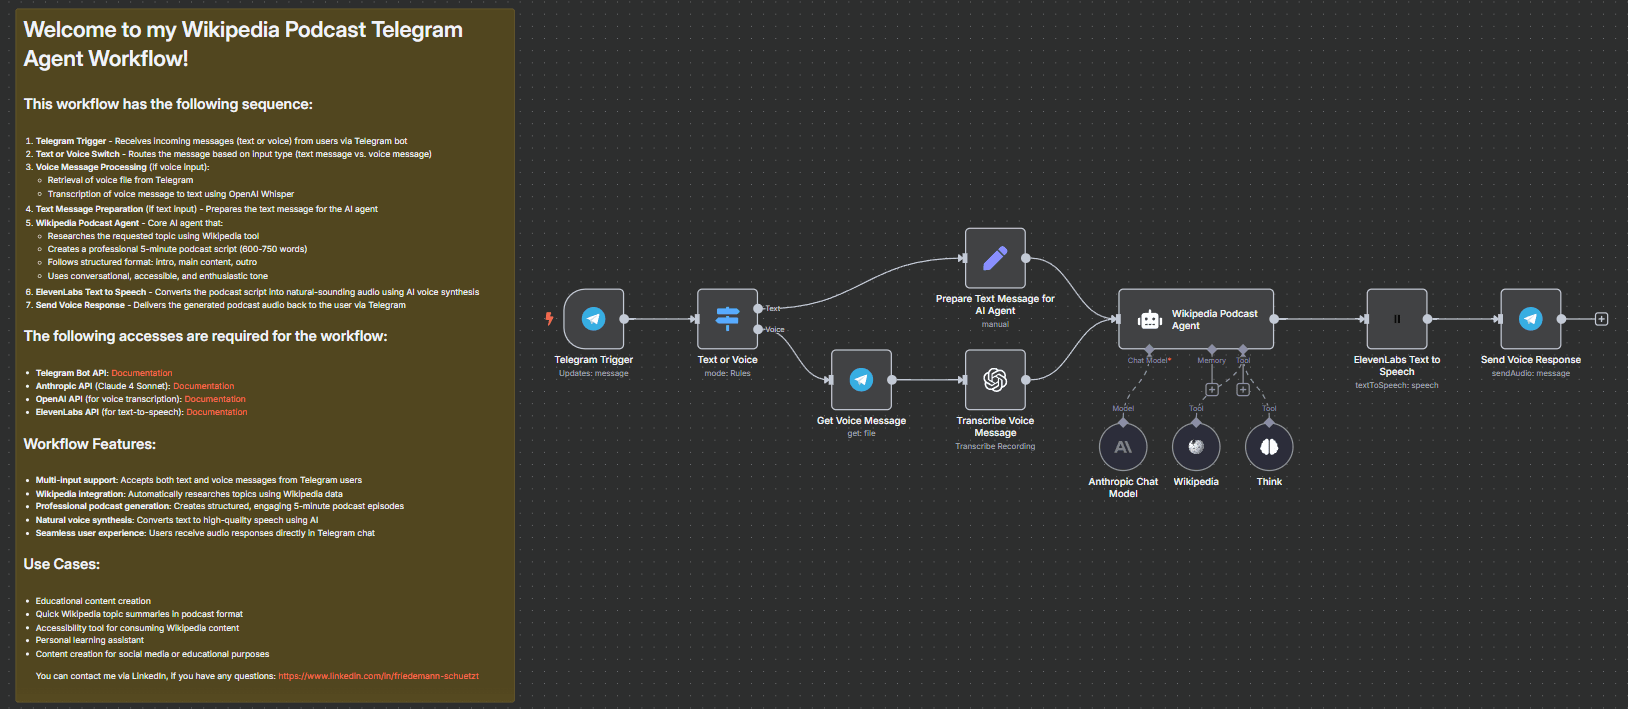Click the heading 'The following accesses are required'
The height and width of the screenshot is (709, 1628).
[205, 336]
